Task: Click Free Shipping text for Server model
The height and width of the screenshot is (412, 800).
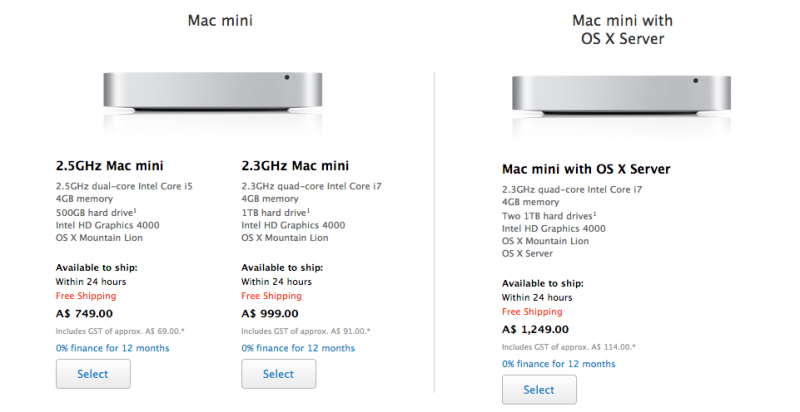Action: tap(531, 312)
